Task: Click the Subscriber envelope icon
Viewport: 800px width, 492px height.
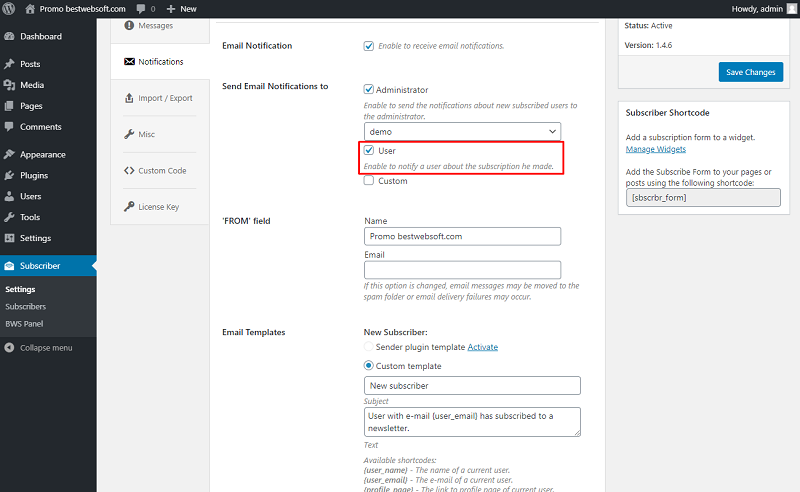Action: pyautogui.click(x=9, y=265)
